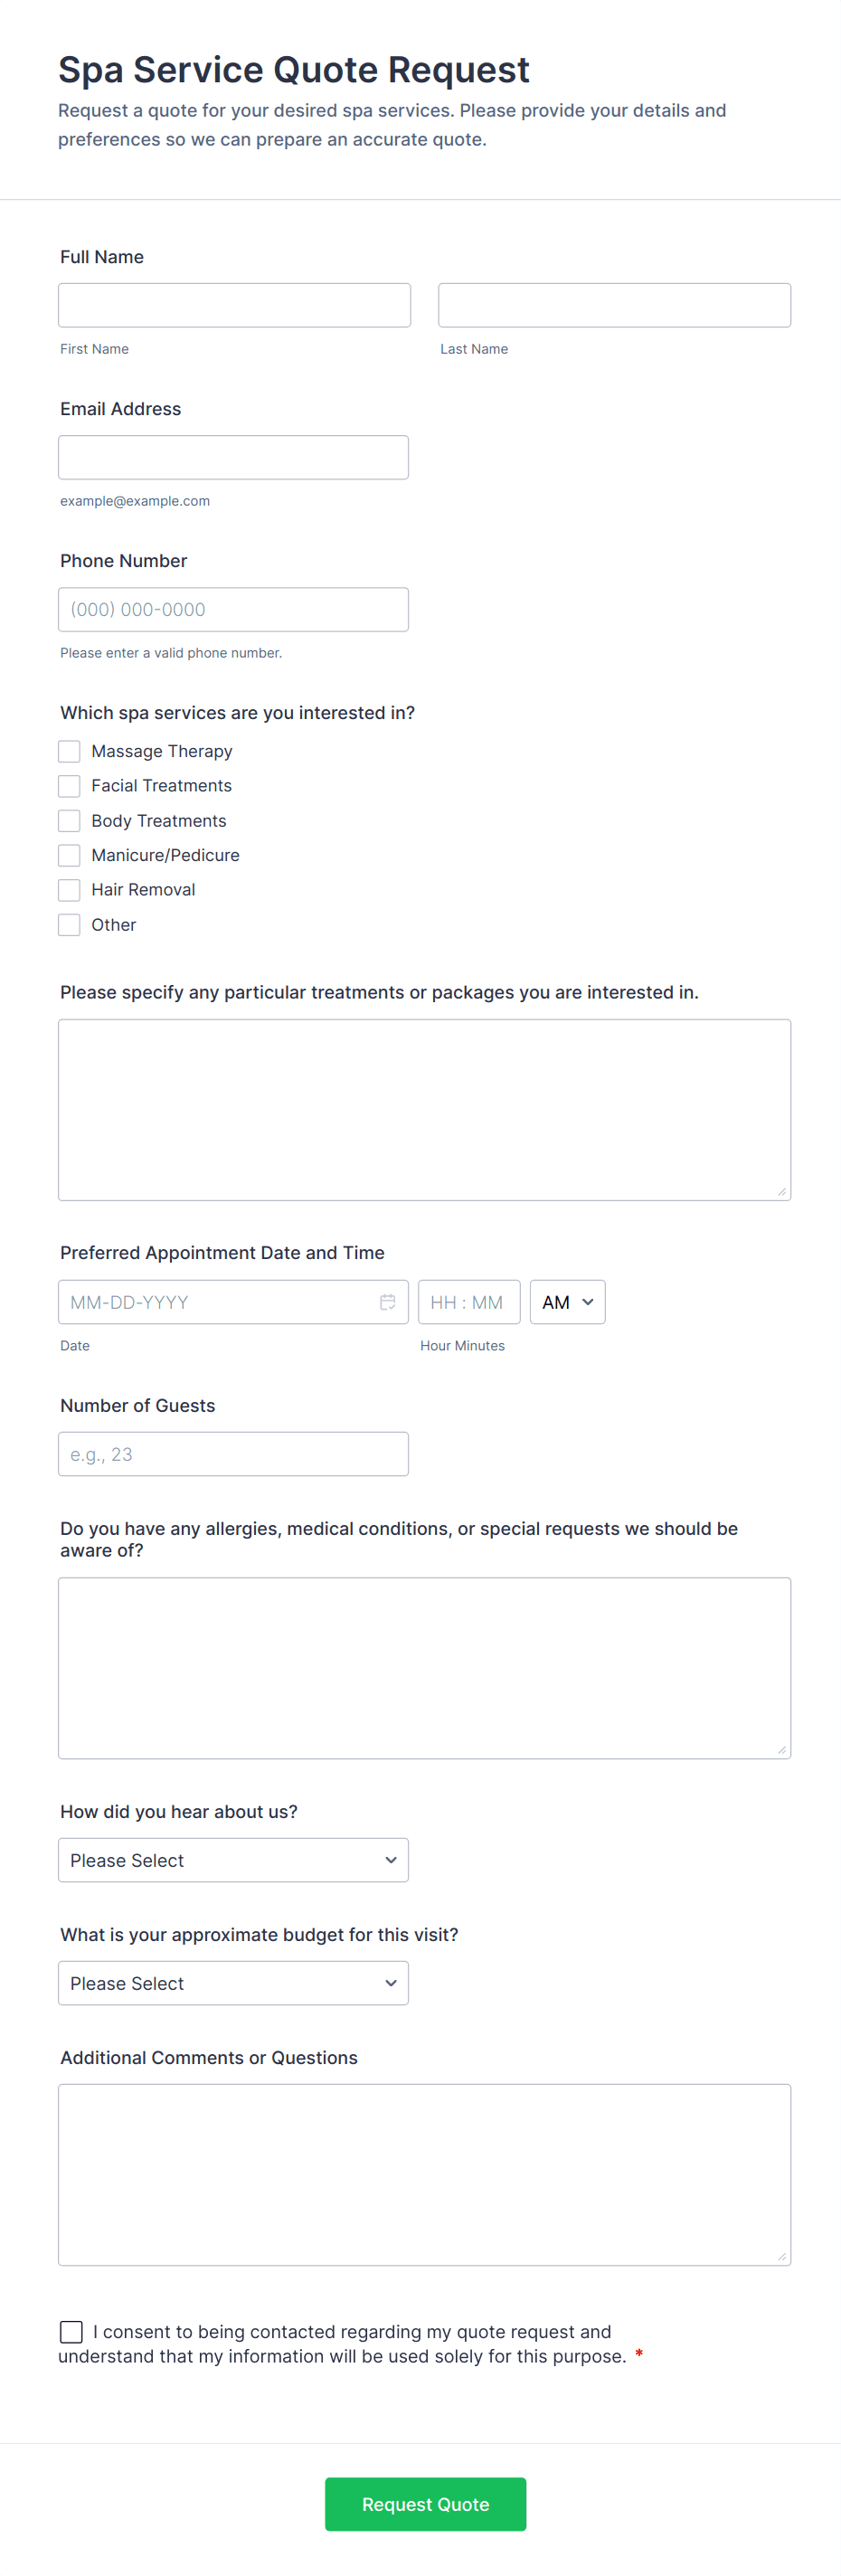The width and height of the screenshot is (841, 2576).
Task: Focus the hour and minutes time field
Action: [468, 1302]
